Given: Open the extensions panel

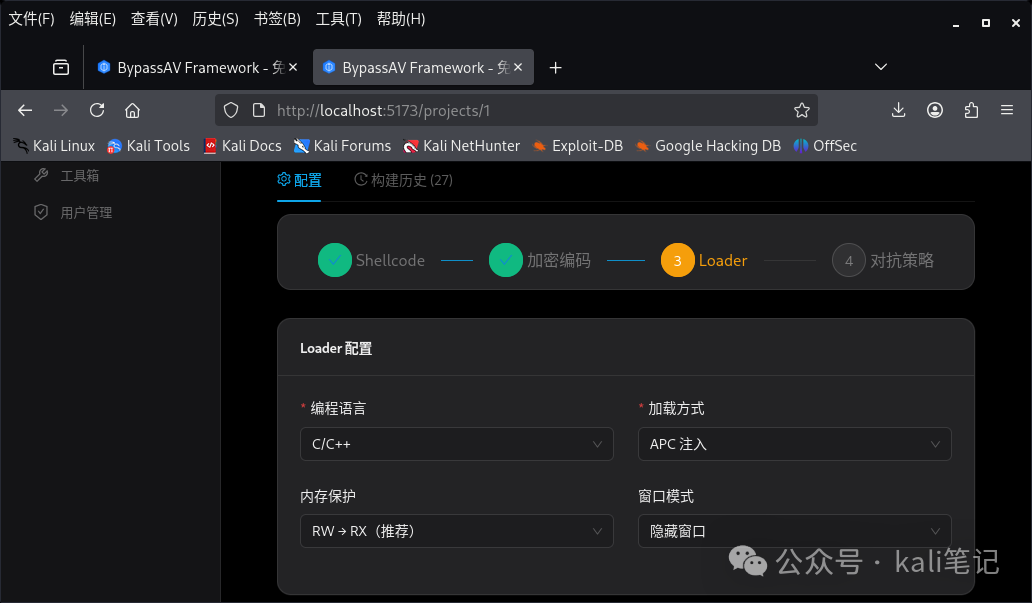Looking at the screenshot, I should coord(971,110).
